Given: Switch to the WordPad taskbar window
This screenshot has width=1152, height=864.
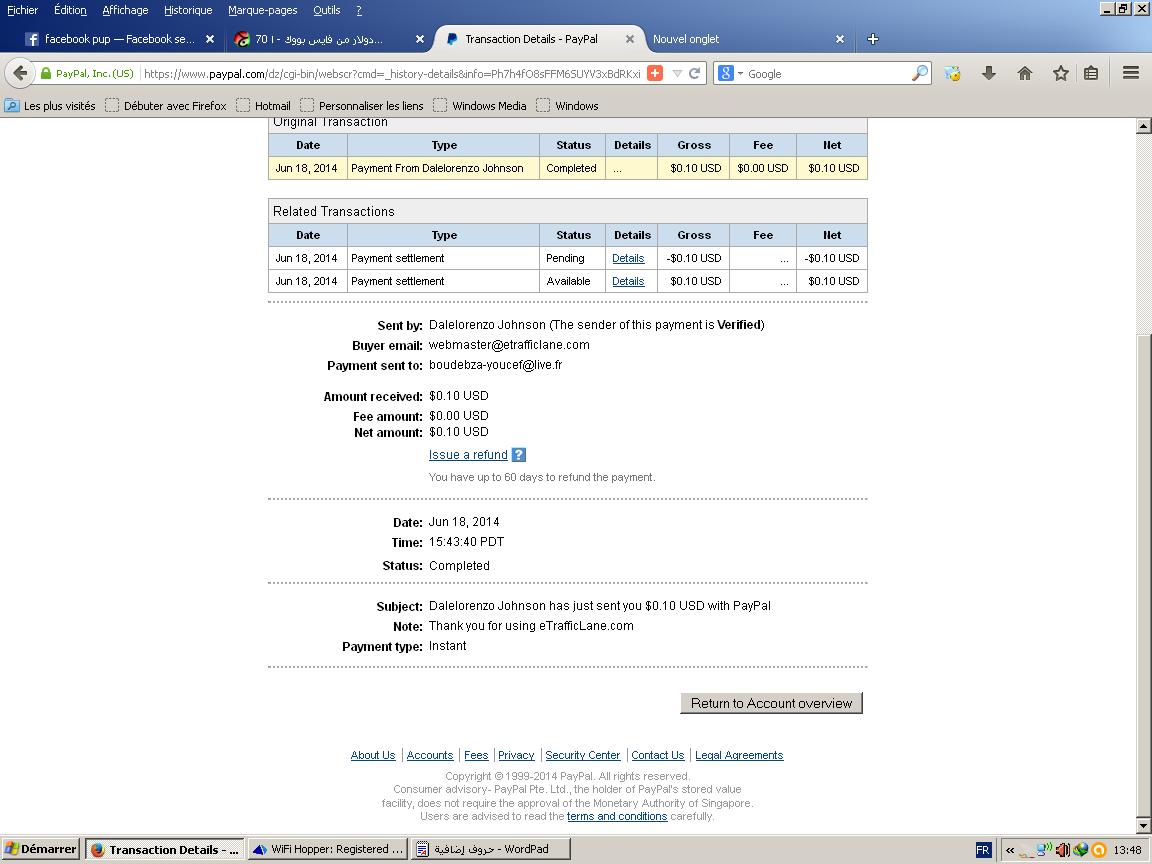Looking at the screenshot, I should click(491, 849).
